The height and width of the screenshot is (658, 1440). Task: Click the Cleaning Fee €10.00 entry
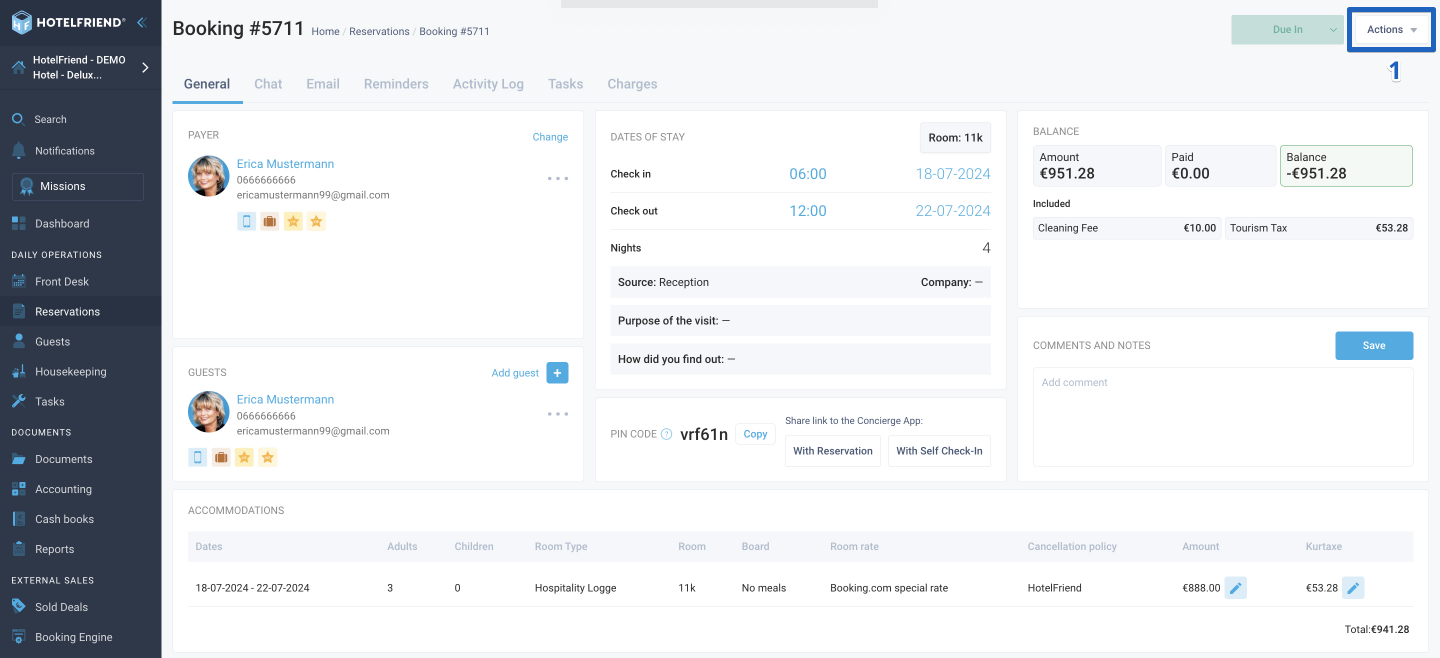click(1127, 228)
